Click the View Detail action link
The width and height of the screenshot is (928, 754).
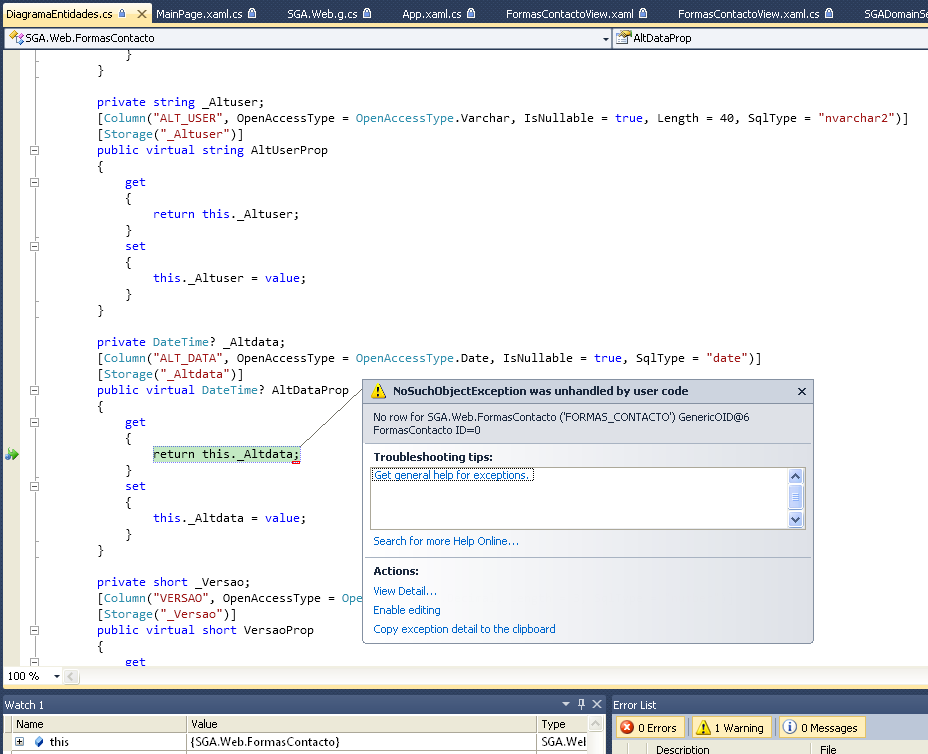404,591
